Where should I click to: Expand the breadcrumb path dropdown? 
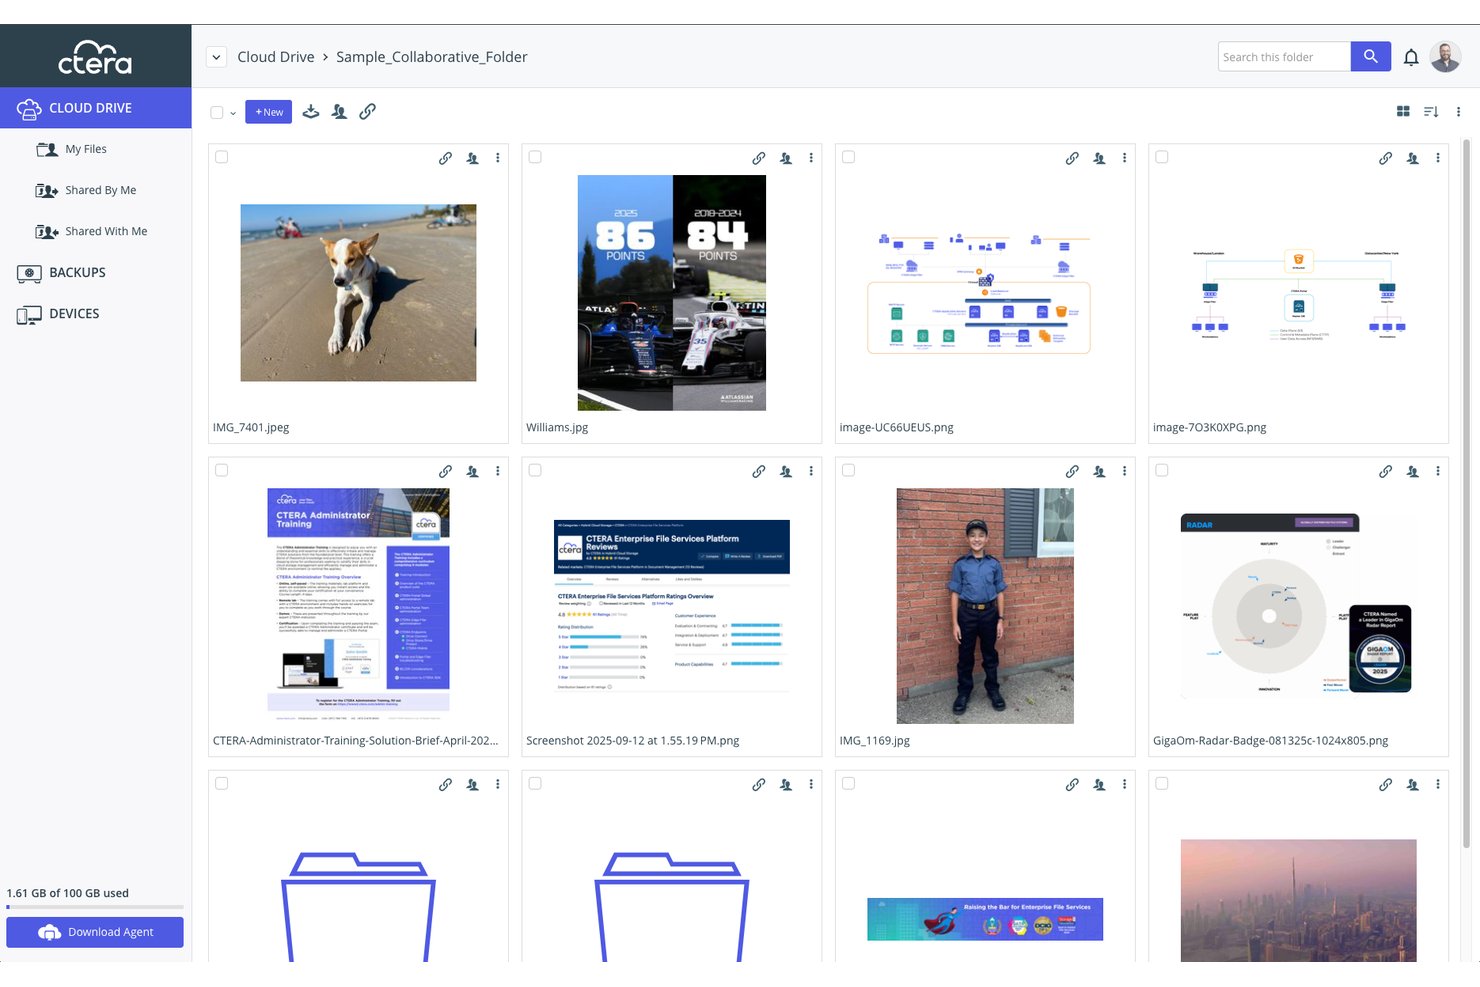(216, 57)
